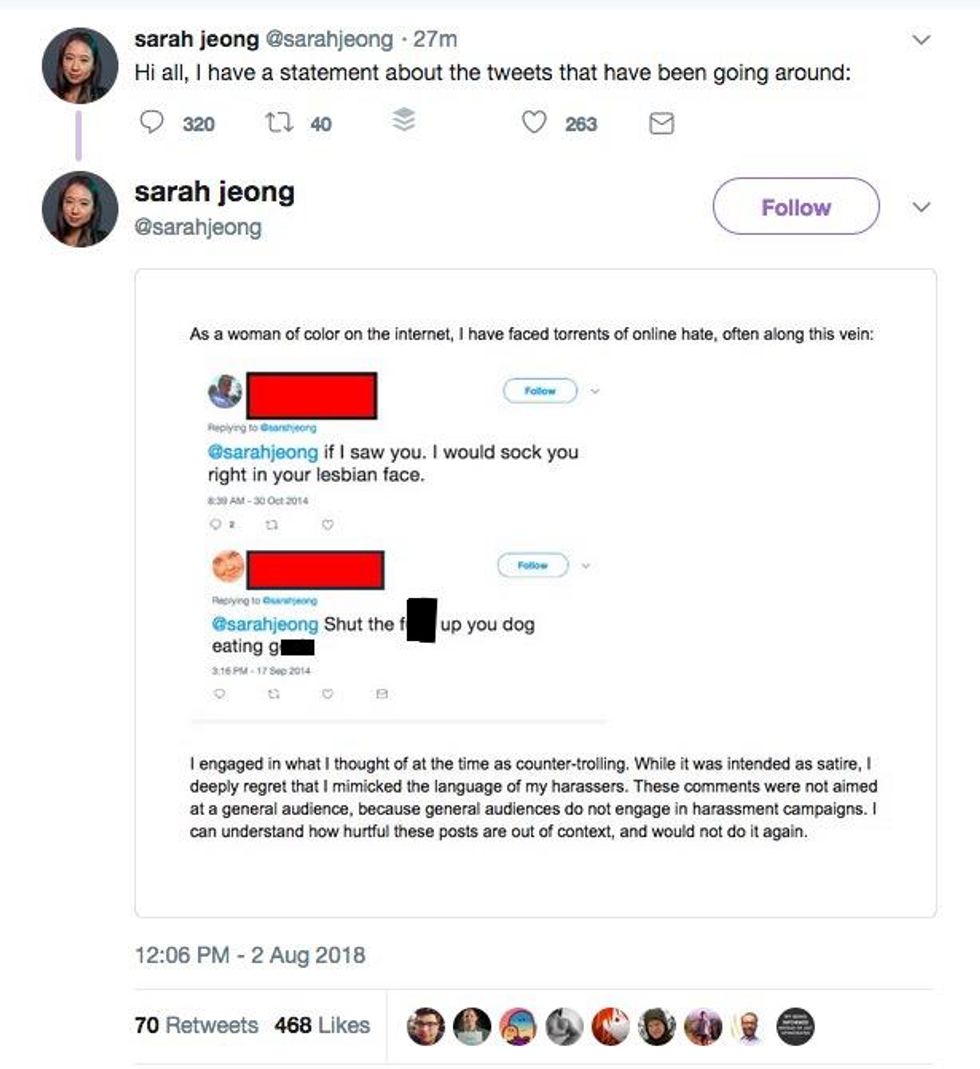Expand the first tweet's options chevron

pos(922,40)
